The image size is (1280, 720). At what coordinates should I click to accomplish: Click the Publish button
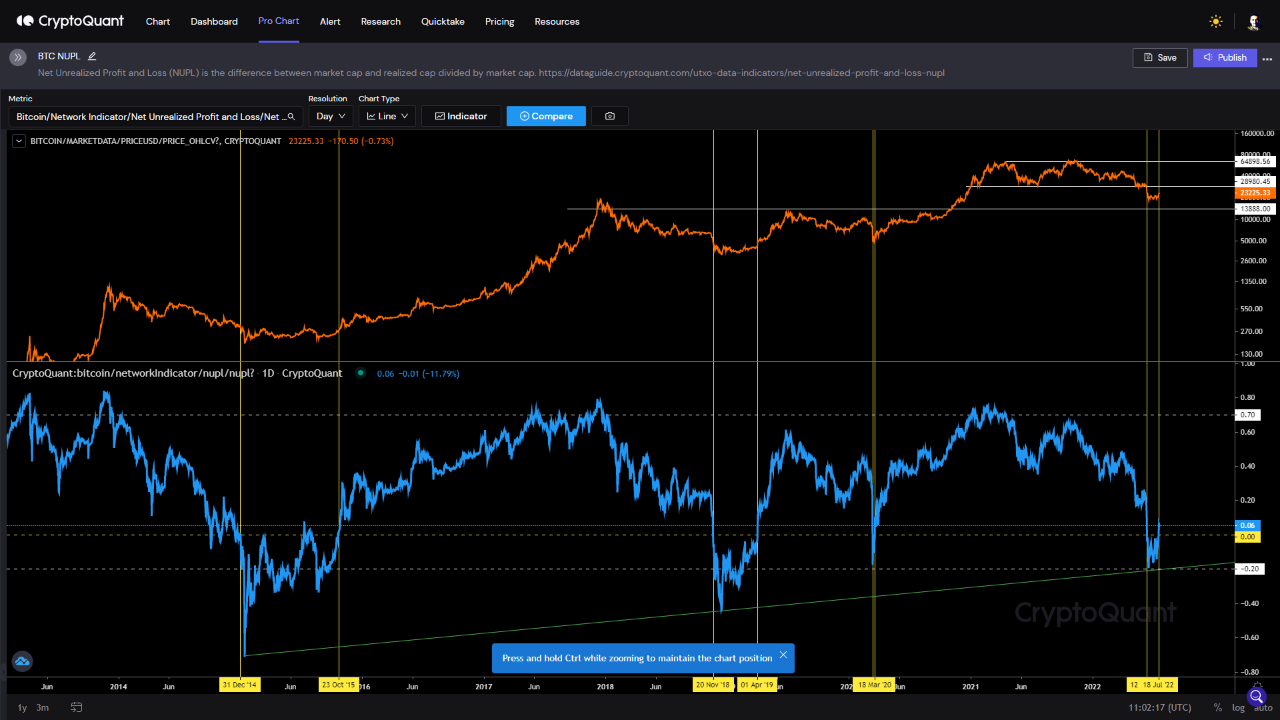coord(1224,57)
